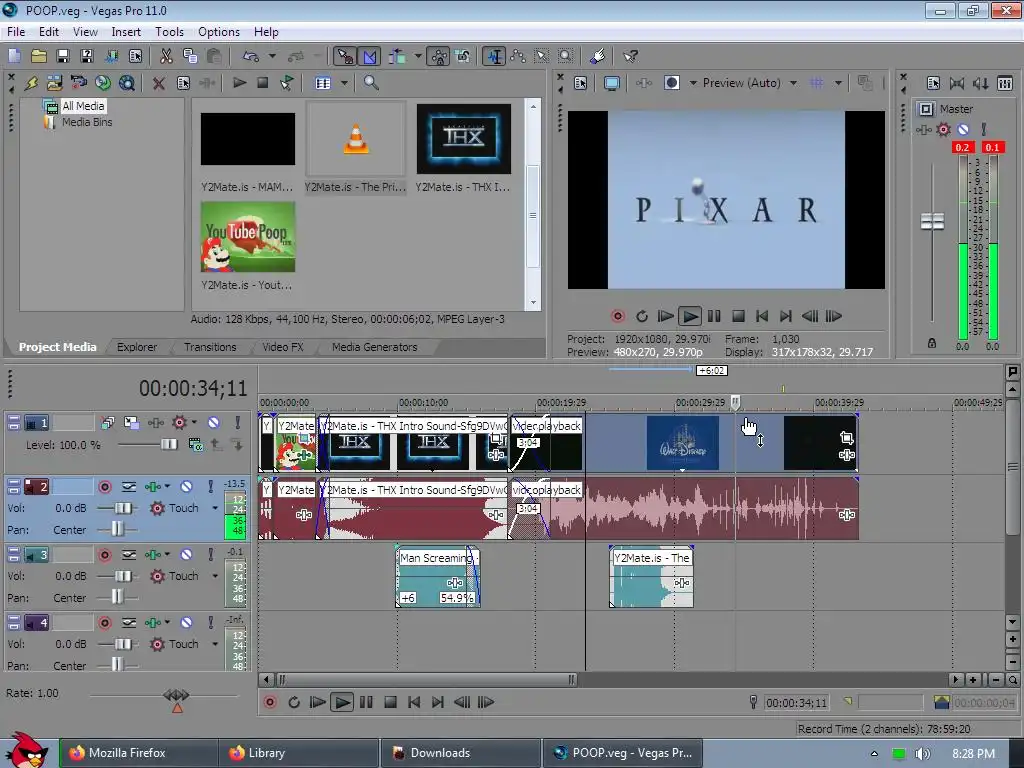Viewport: 1024px width, 768px height.
Task: Select the Envelope Edit tool icon
Action: (x=519, y=56)
